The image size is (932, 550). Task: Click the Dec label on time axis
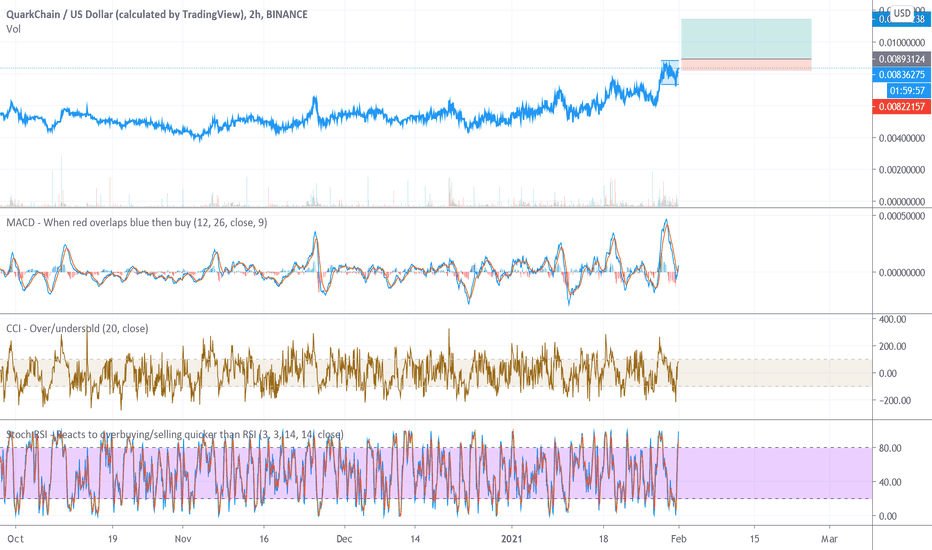coord(344,539)
